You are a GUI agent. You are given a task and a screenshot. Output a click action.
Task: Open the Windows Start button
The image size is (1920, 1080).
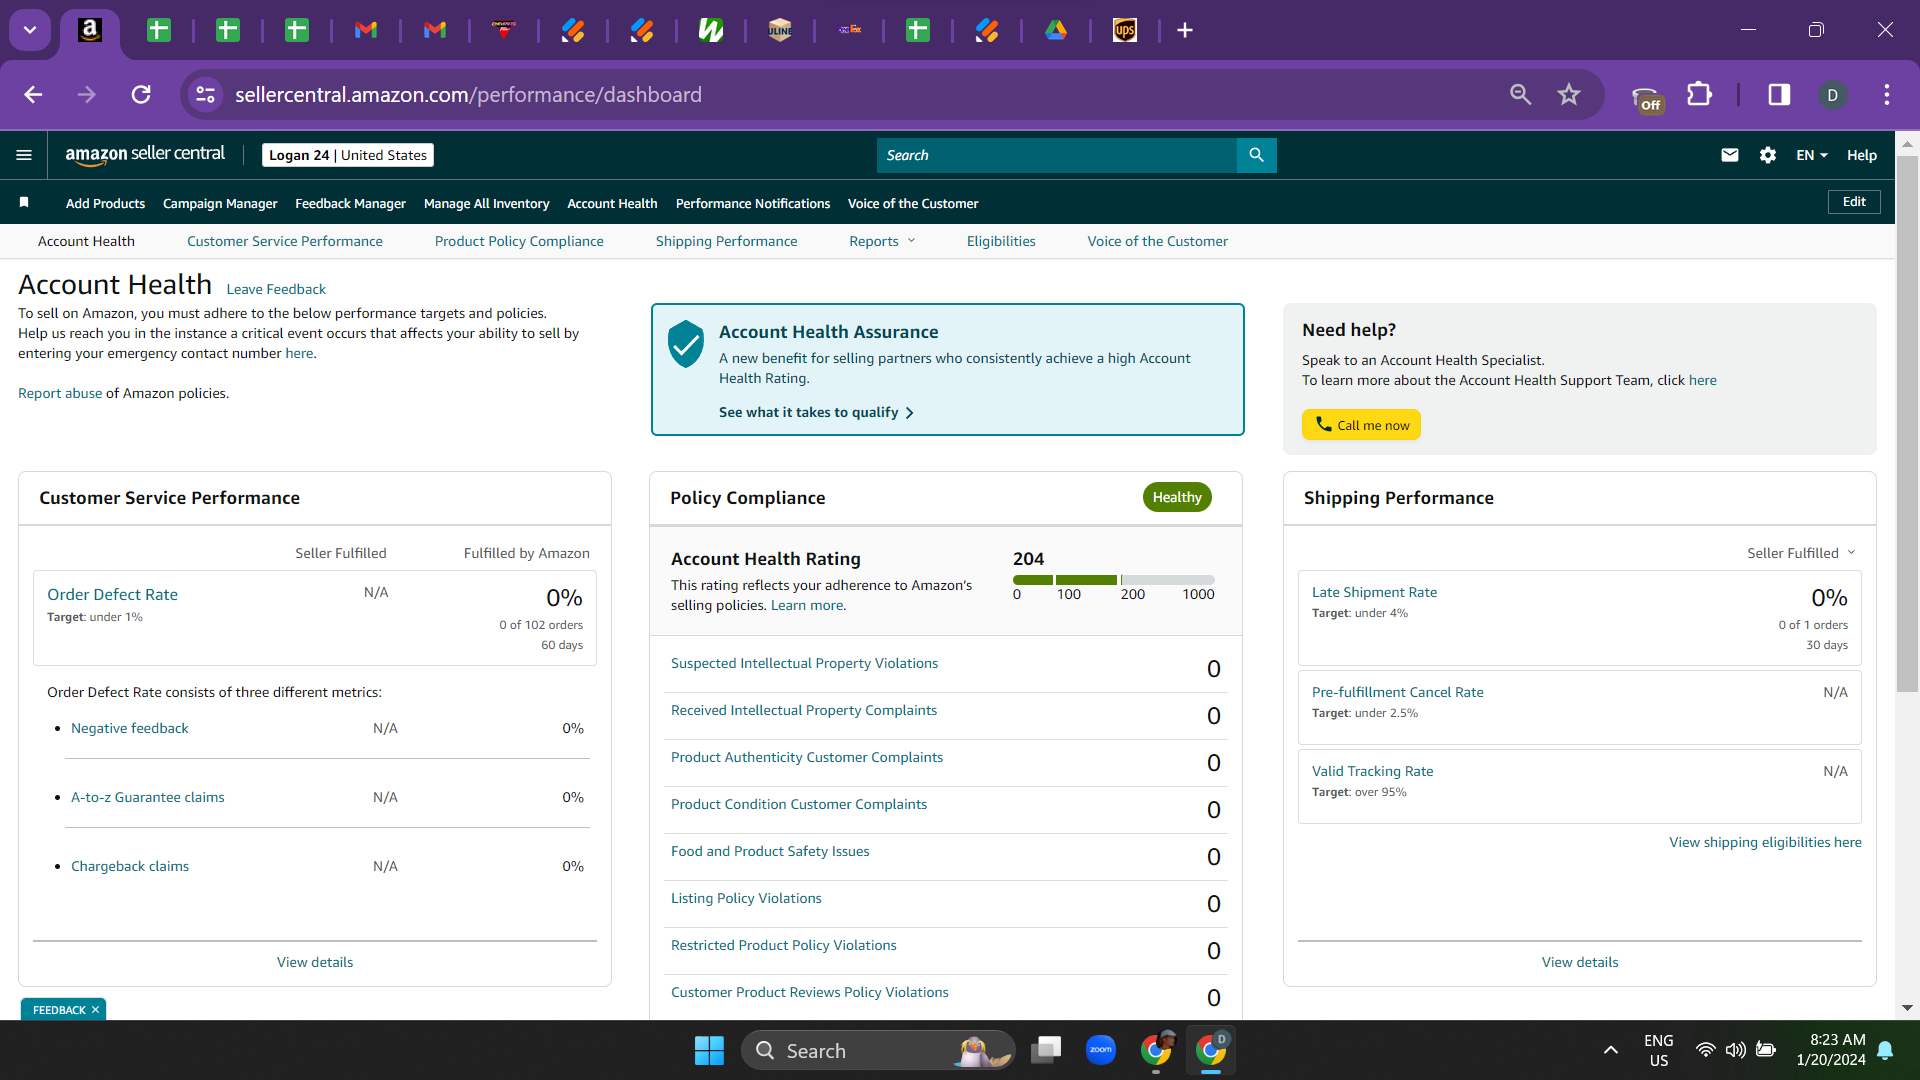709,1050
